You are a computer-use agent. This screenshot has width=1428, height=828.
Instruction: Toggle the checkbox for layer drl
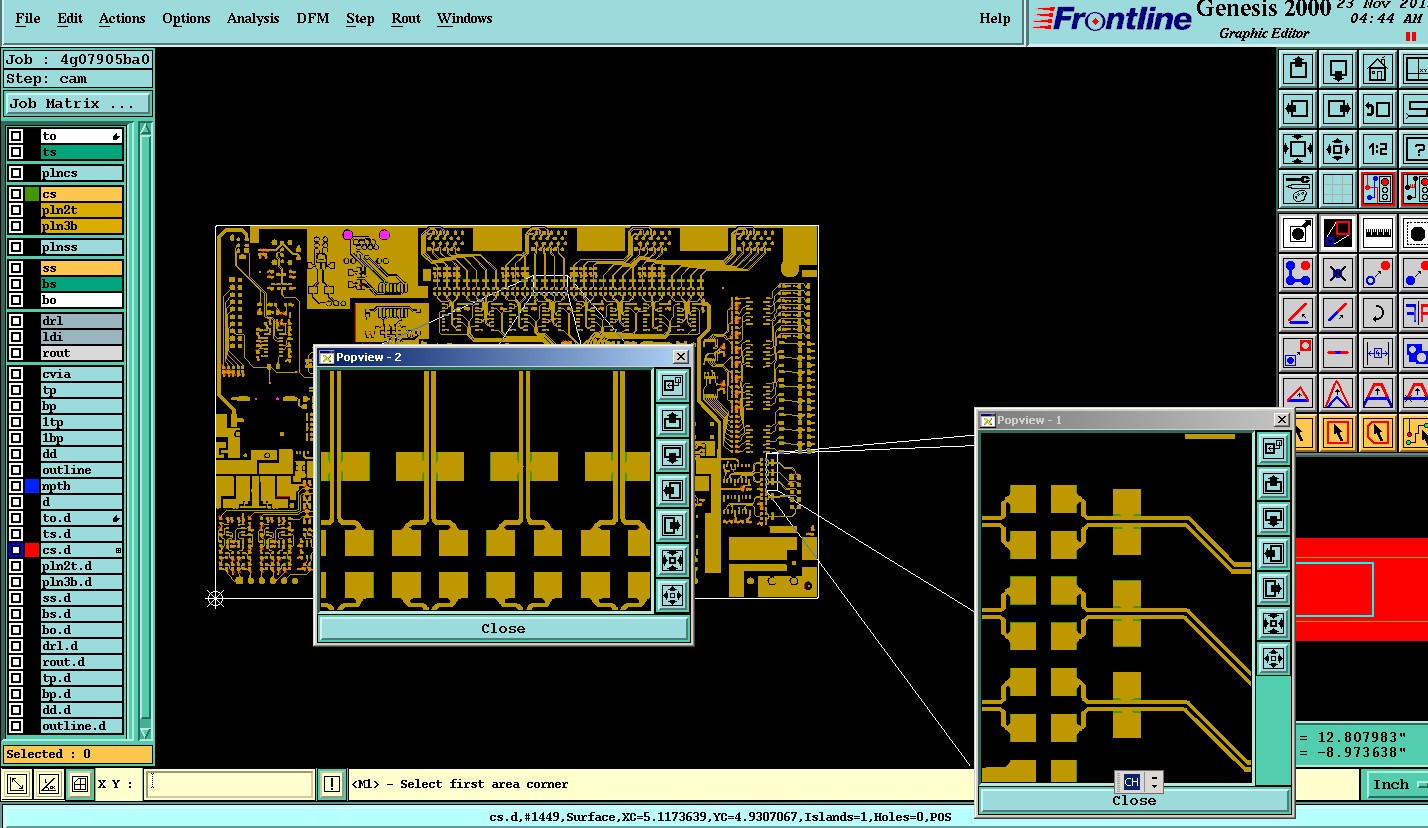[16, 321]
